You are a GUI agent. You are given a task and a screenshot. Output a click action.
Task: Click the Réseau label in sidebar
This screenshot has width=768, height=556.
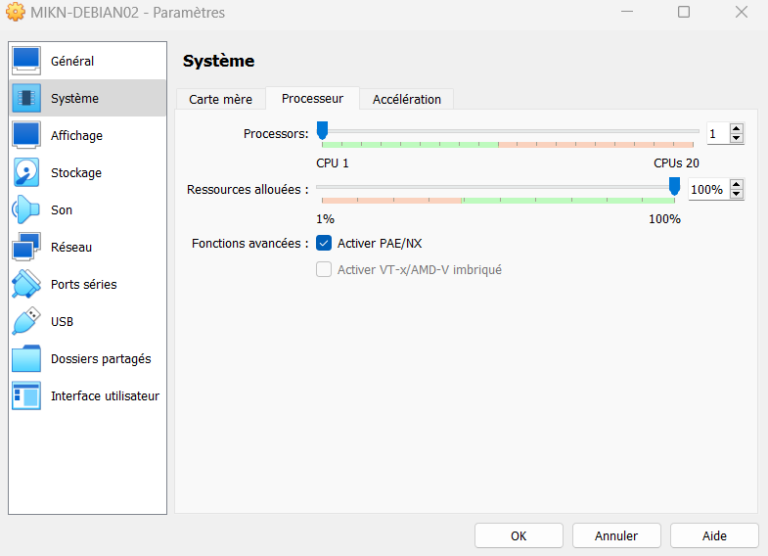coord(72,247)
